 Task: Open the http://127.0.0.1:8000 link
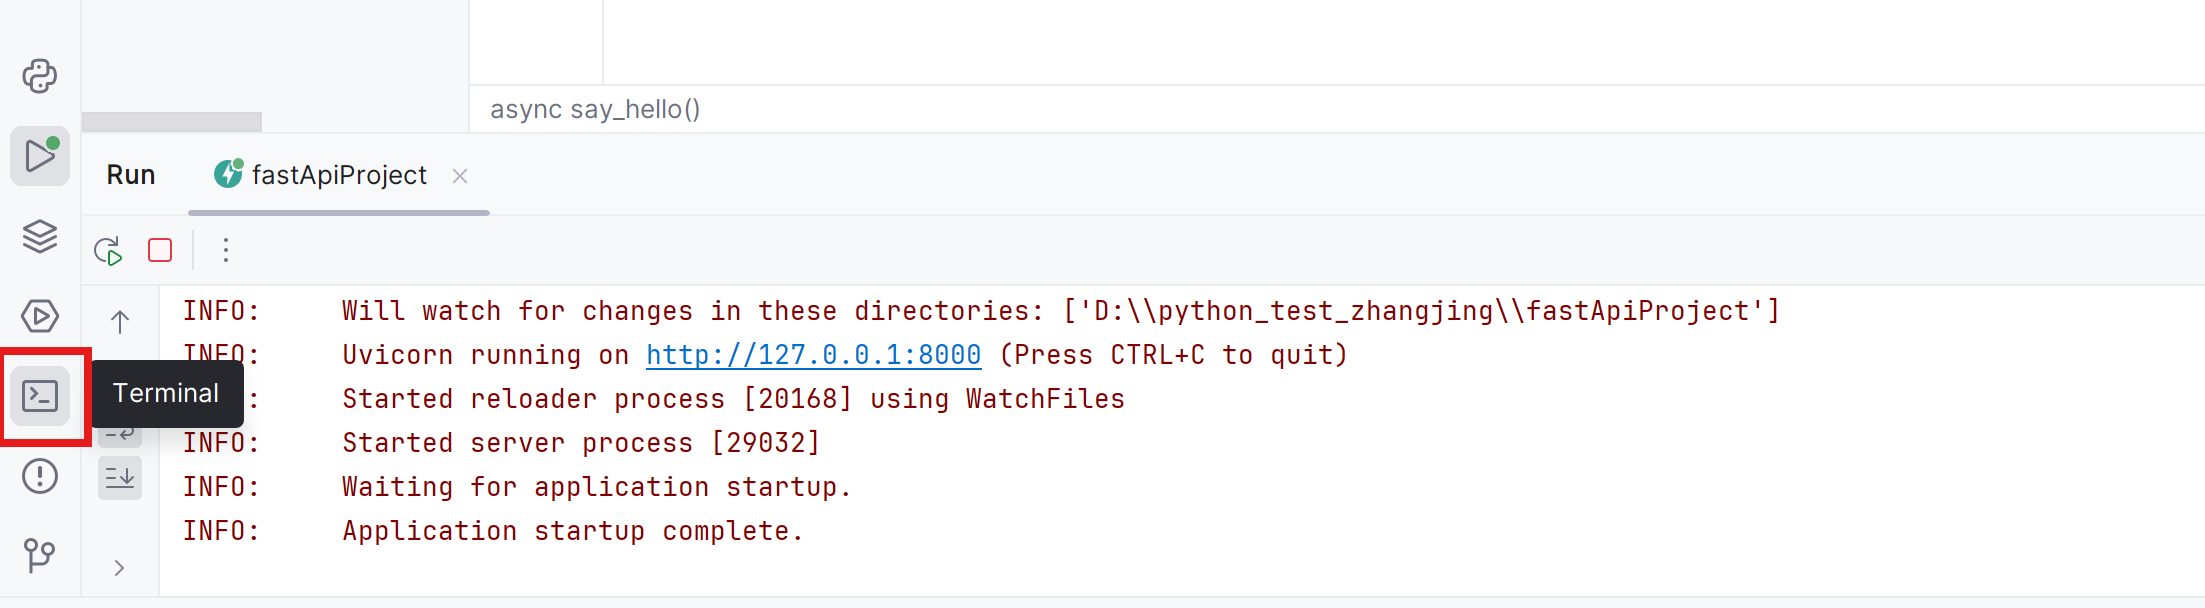pyautogui.click(x=814, y=355)
